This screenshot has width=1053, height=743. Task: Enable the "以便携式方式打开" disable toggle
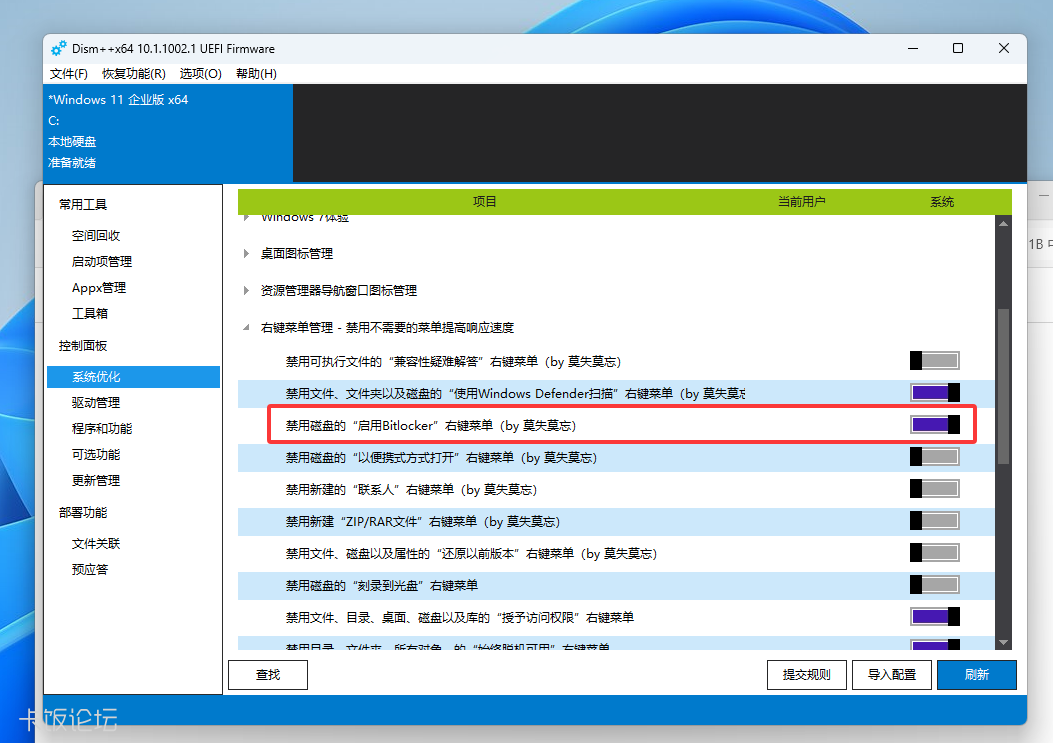tap(934, 456)
